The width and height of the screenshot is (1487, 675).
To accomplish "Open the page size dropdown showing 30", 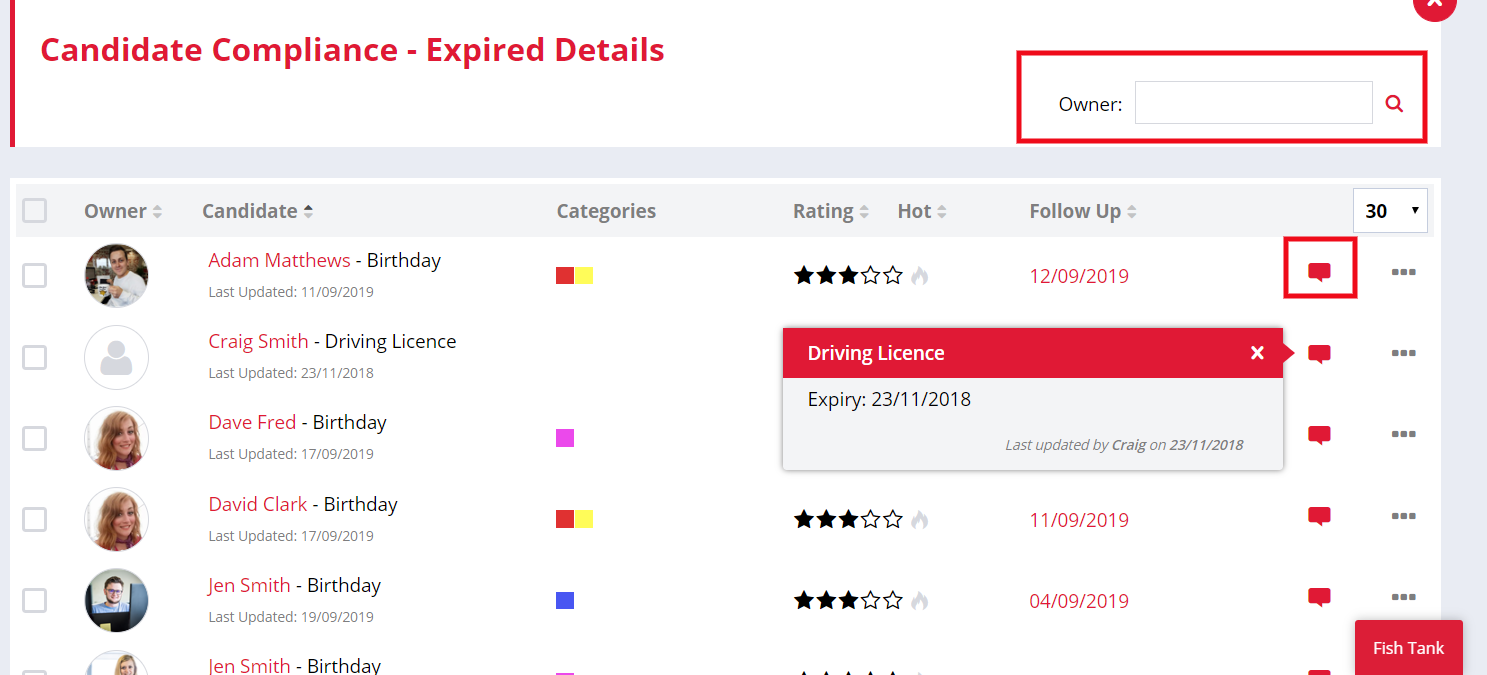I will coord(1390,210).
